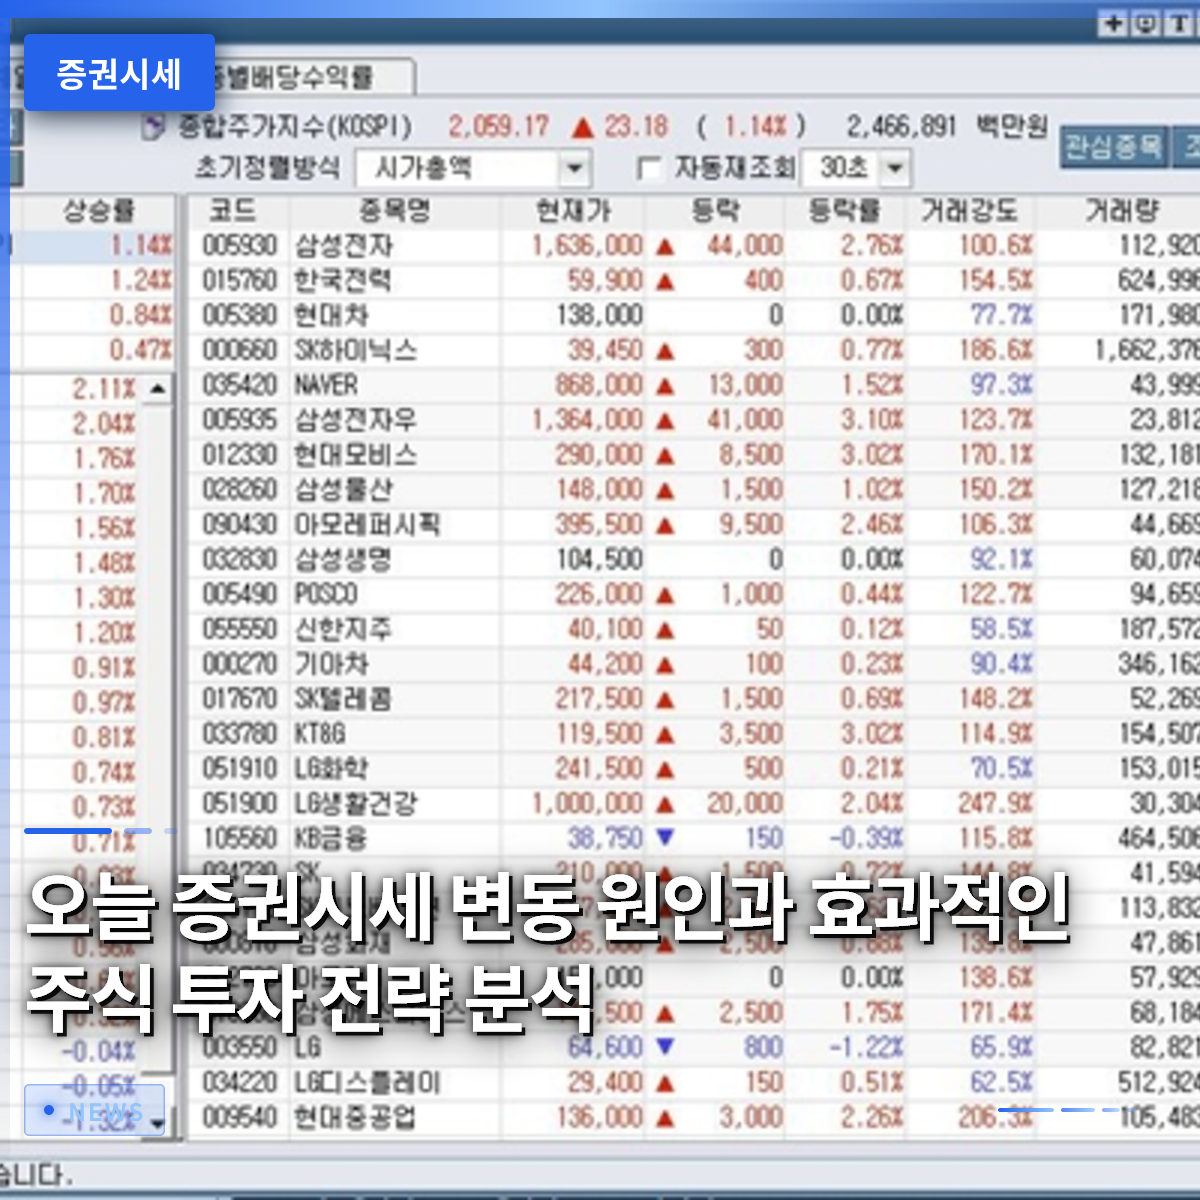Click the 2.11% value in left list
The image size is (1200, 1200).
pyautogui.click(x=104, y=389)
